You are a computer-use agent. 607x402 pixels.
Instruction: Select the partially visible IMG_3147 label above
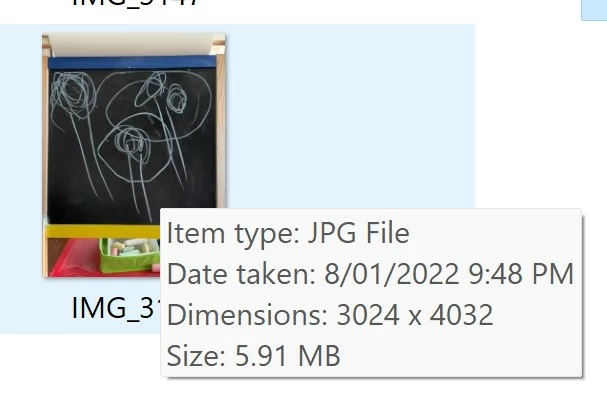pos(135,3)
